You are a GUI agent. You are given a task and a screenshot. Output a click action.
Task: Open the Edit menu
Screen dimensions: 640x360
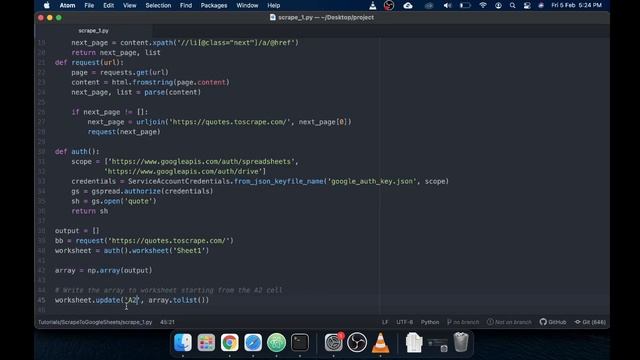click(x=109, y=5)
